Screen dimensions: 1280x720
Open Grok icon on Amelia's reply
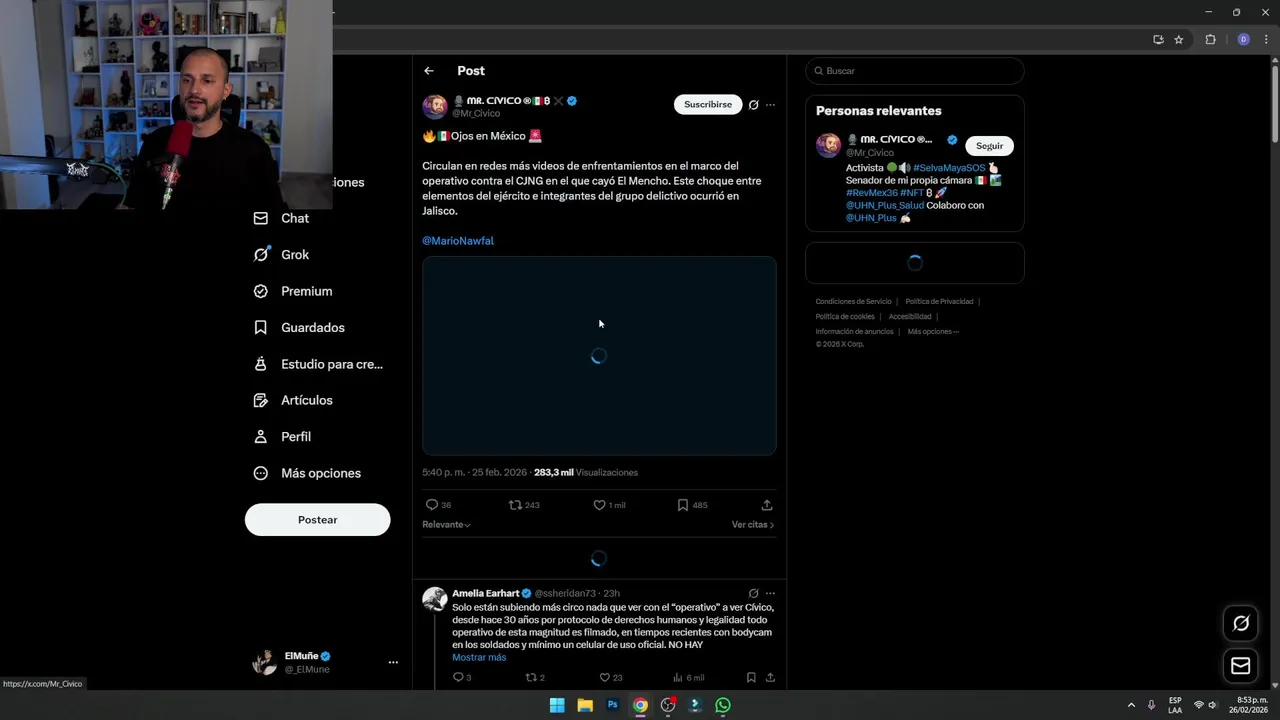pos(754,593)
